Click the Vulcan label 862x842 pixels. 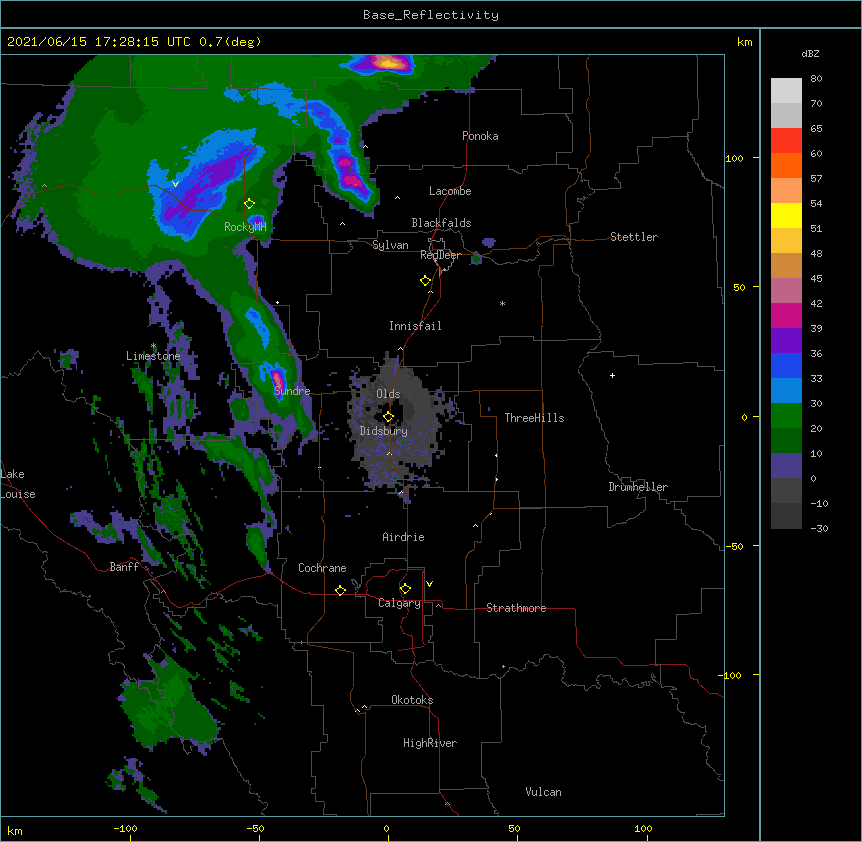(x=543, y=792)
